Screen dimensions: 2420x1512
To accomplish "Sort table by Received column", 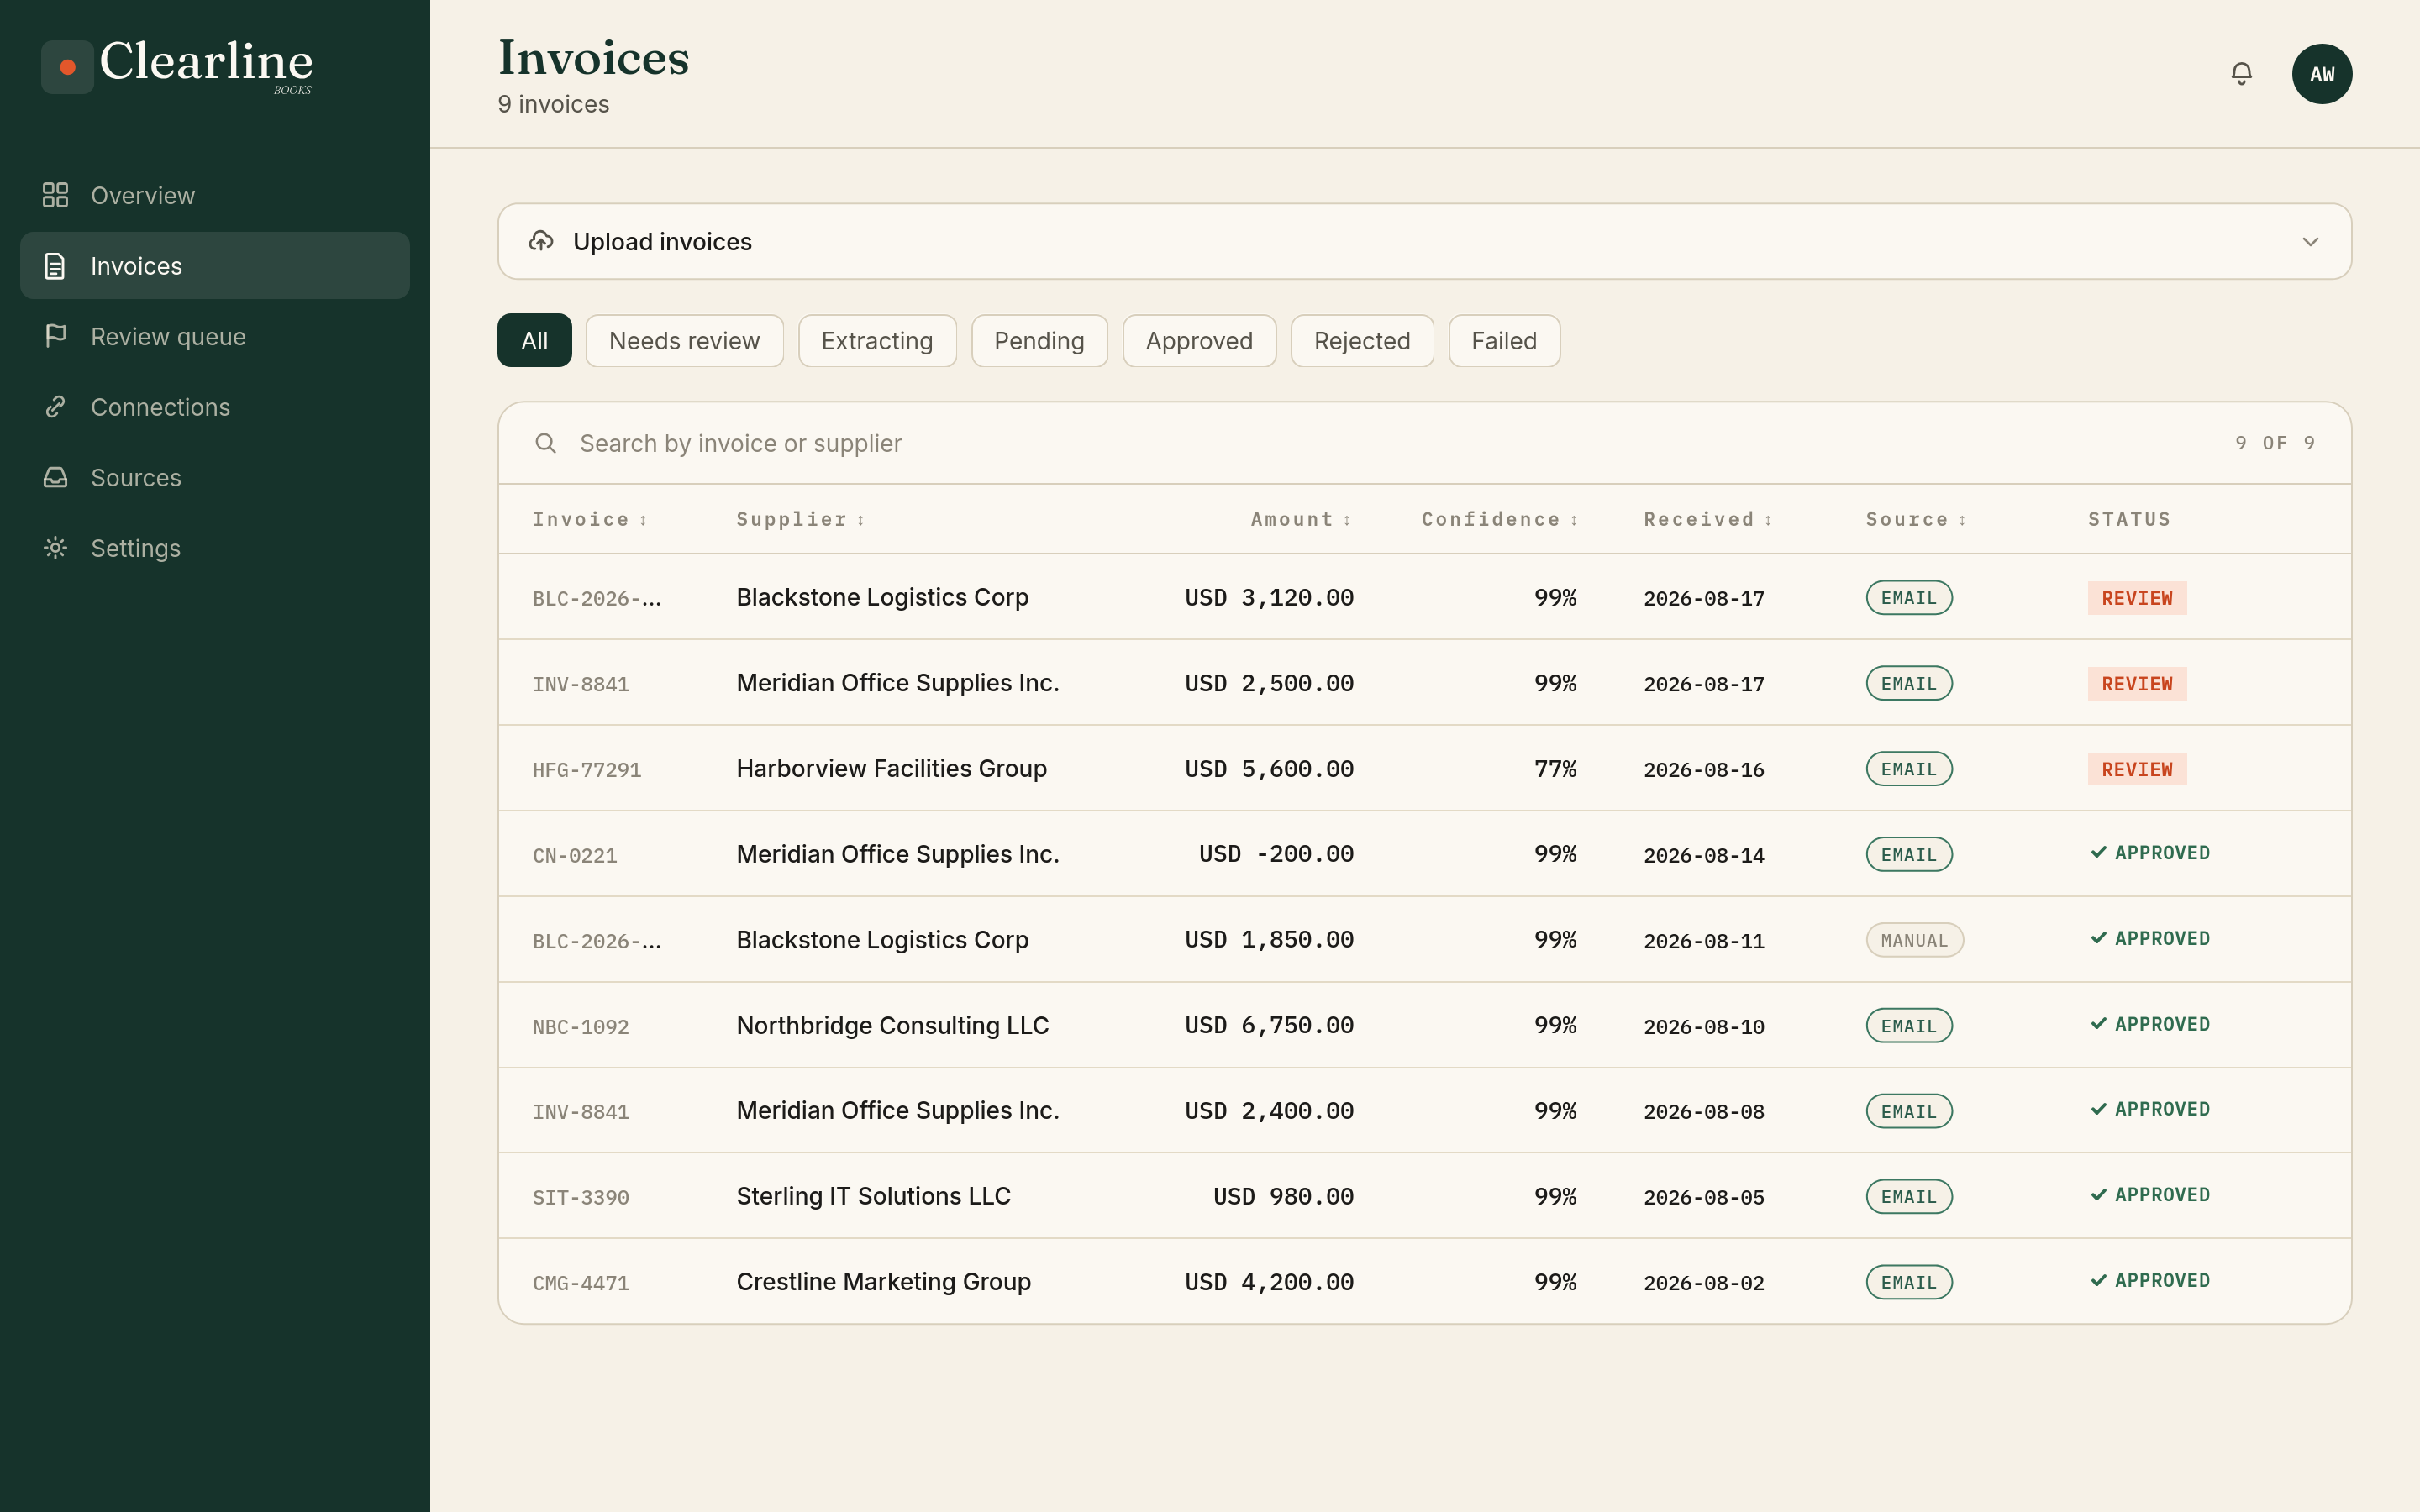I will 1708,520.
